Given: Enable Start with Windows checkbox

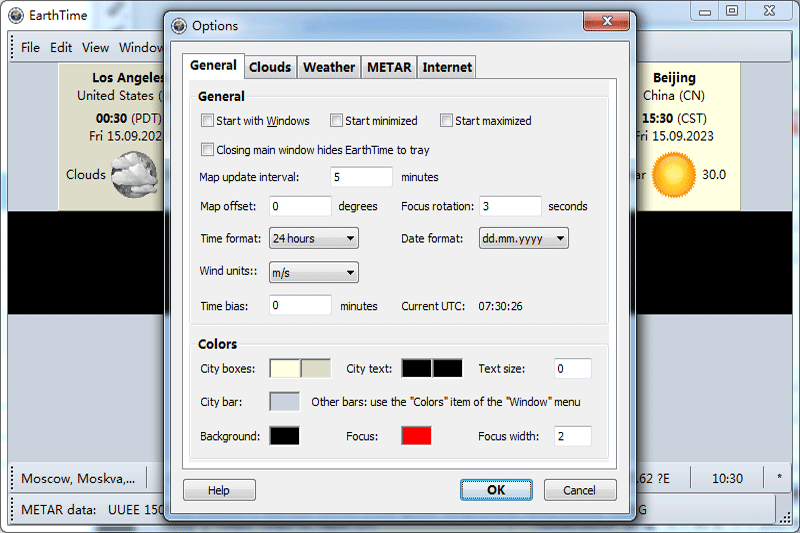Looking at the screenshot, I should (x=208, y=121).
